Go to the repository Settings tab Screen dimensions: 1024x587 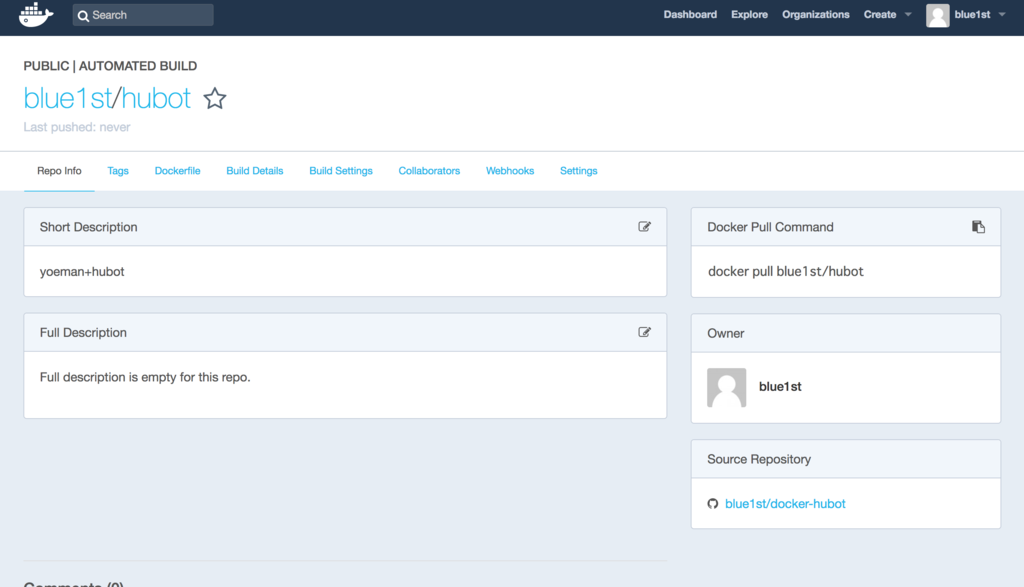coord(579,171)
